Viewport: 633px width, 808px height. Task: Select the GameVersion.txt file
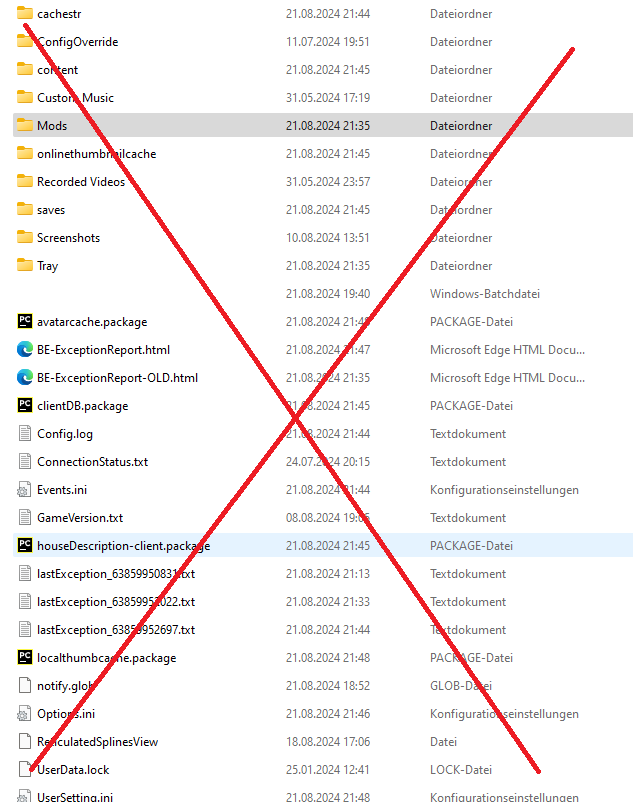pyautogui.click(x=80, y=518)
